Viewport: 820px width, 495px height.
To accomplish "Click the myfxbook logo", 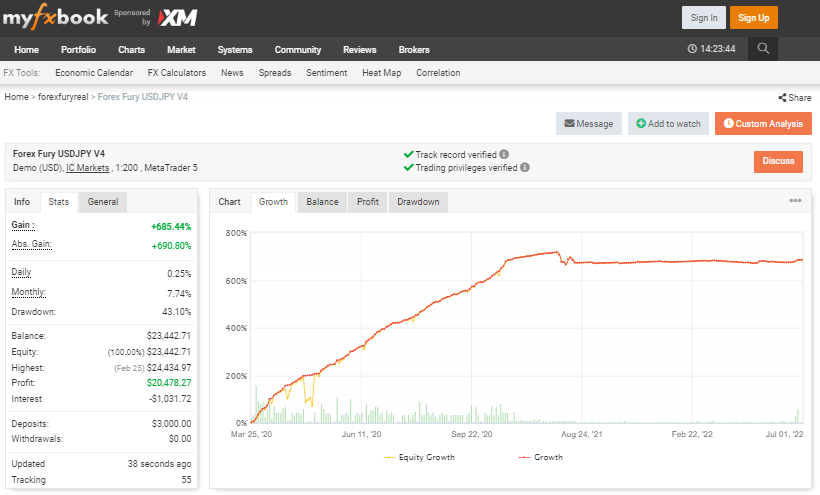I will pos(54,17).
